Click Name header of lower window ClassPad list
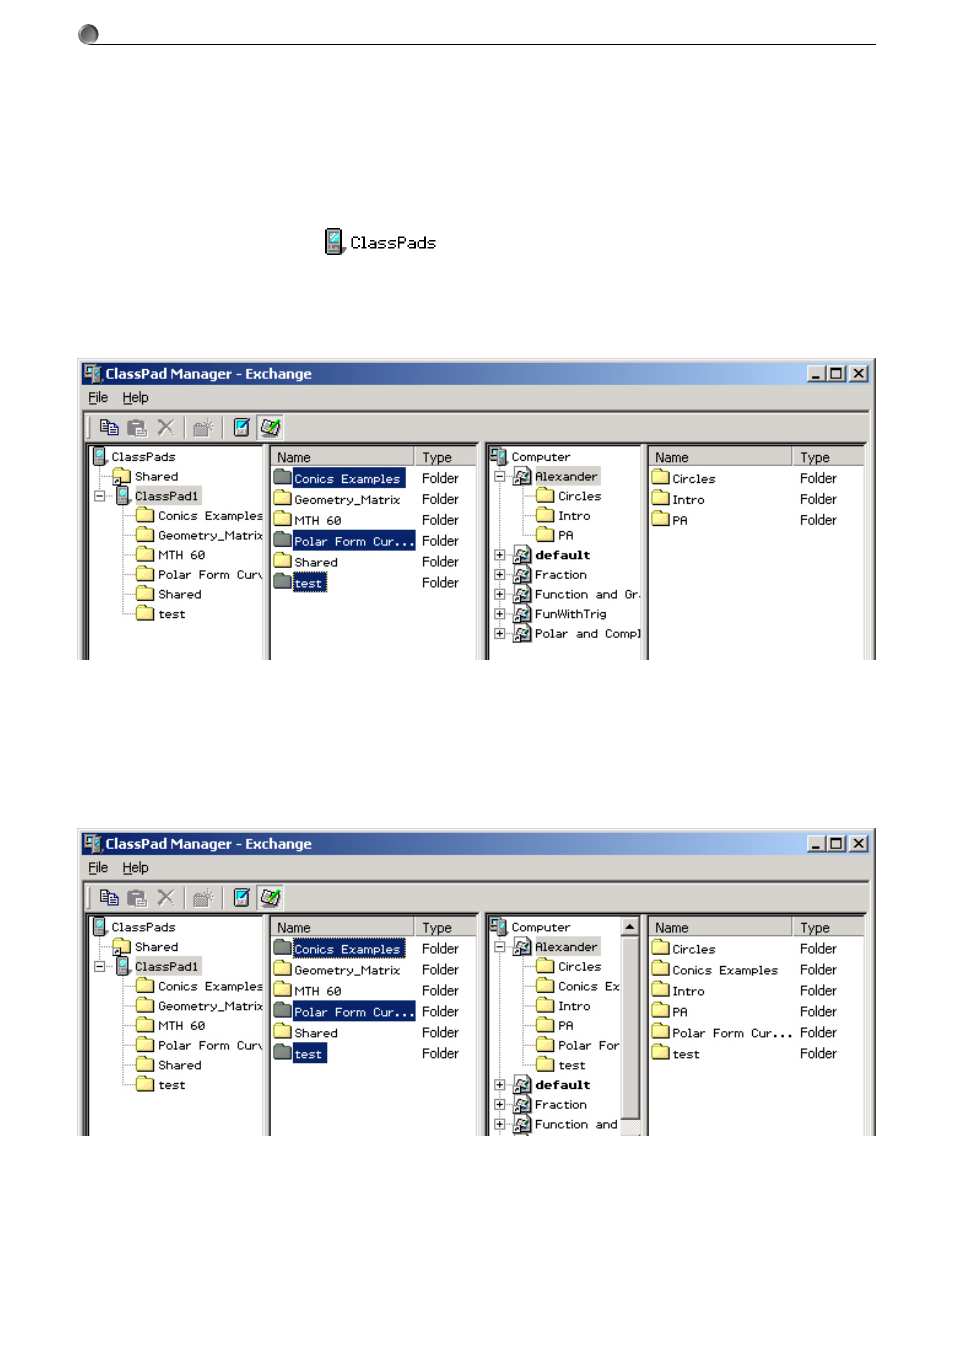Screen dimensions: 954x1351 [x=343, y=928]
